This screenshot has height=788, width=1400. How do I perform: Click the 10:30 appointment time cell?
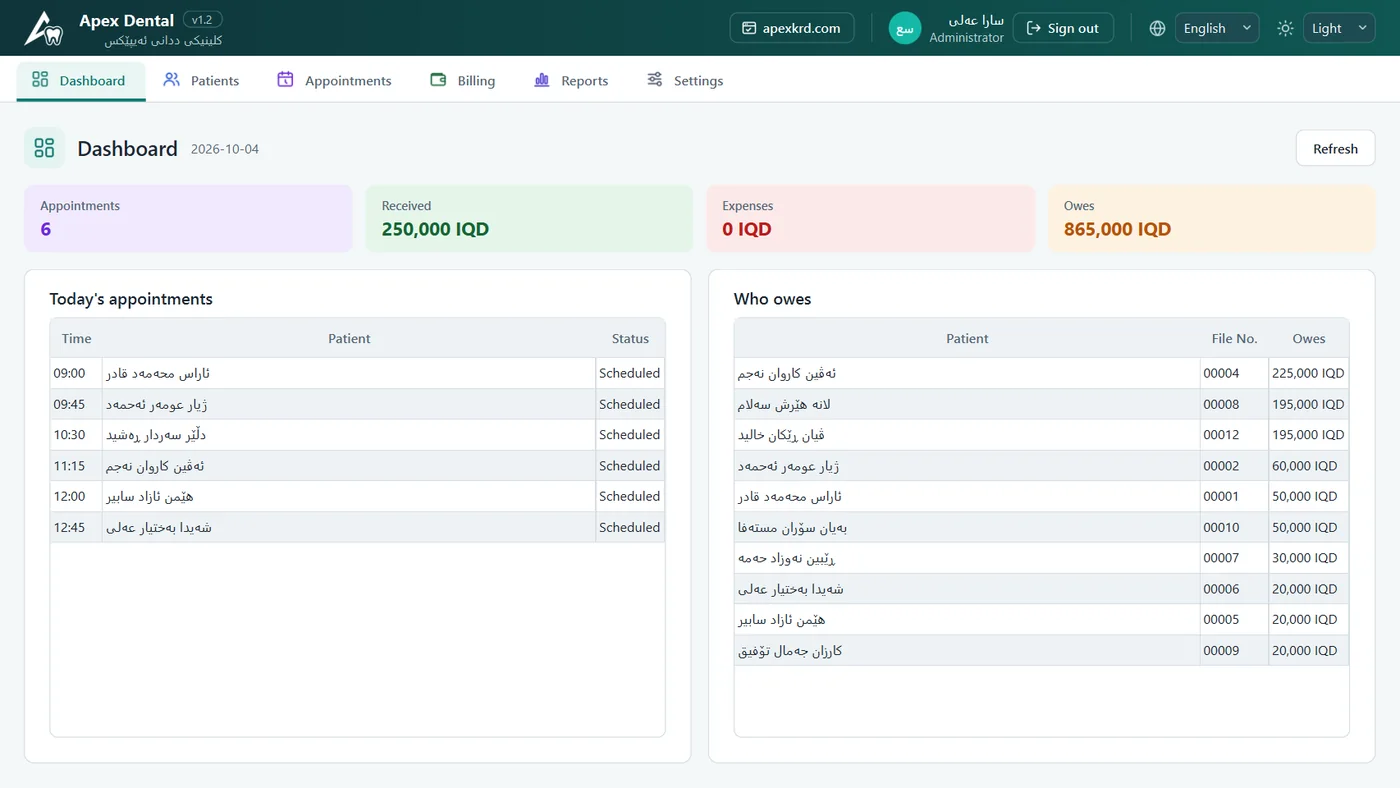(x=76, y=435)
